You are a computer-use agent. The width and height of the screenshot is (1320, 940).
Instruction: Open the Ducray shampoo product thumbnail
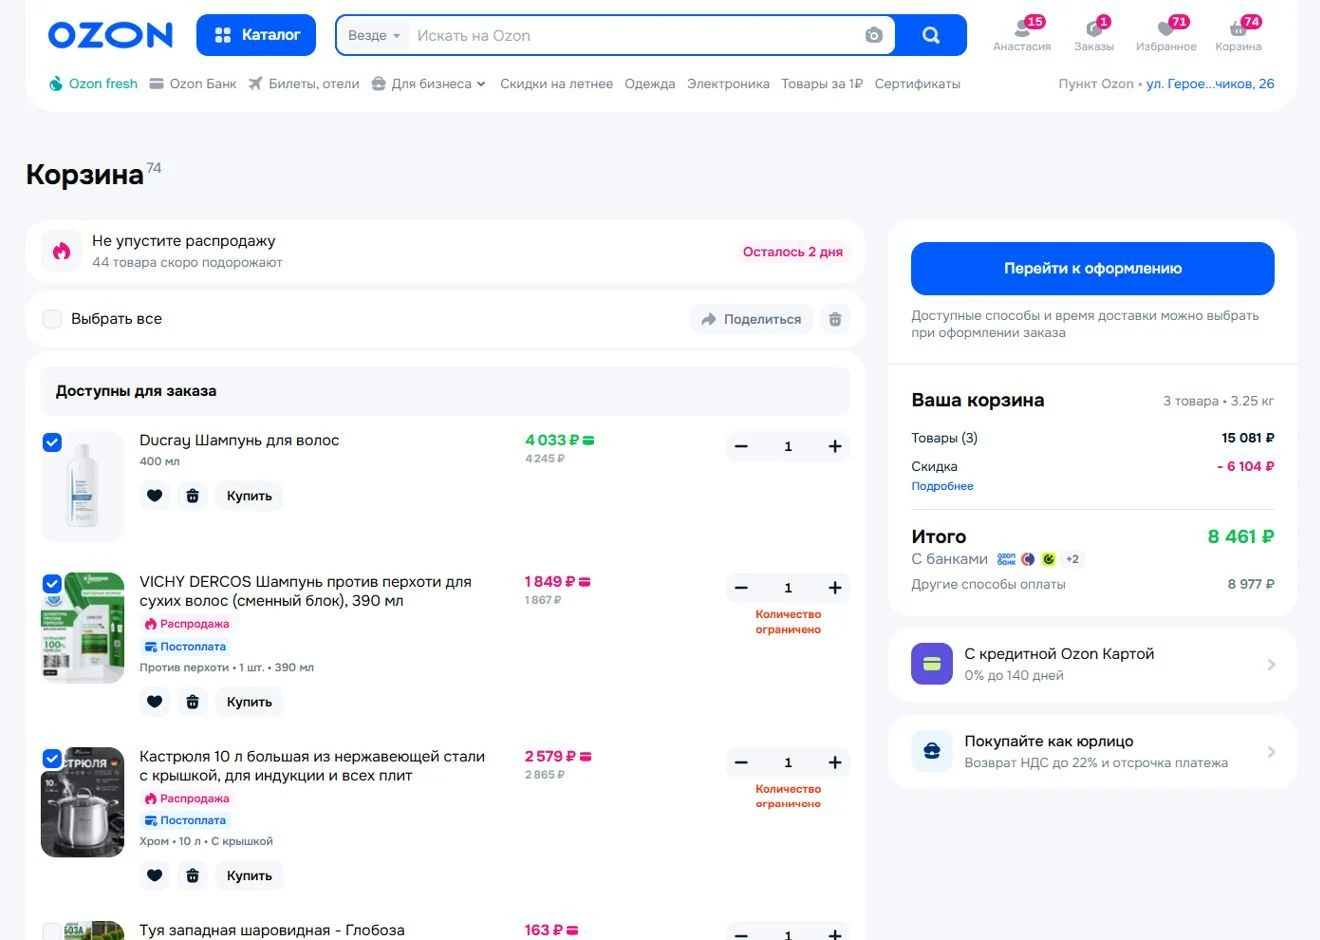tap(82, 486)
